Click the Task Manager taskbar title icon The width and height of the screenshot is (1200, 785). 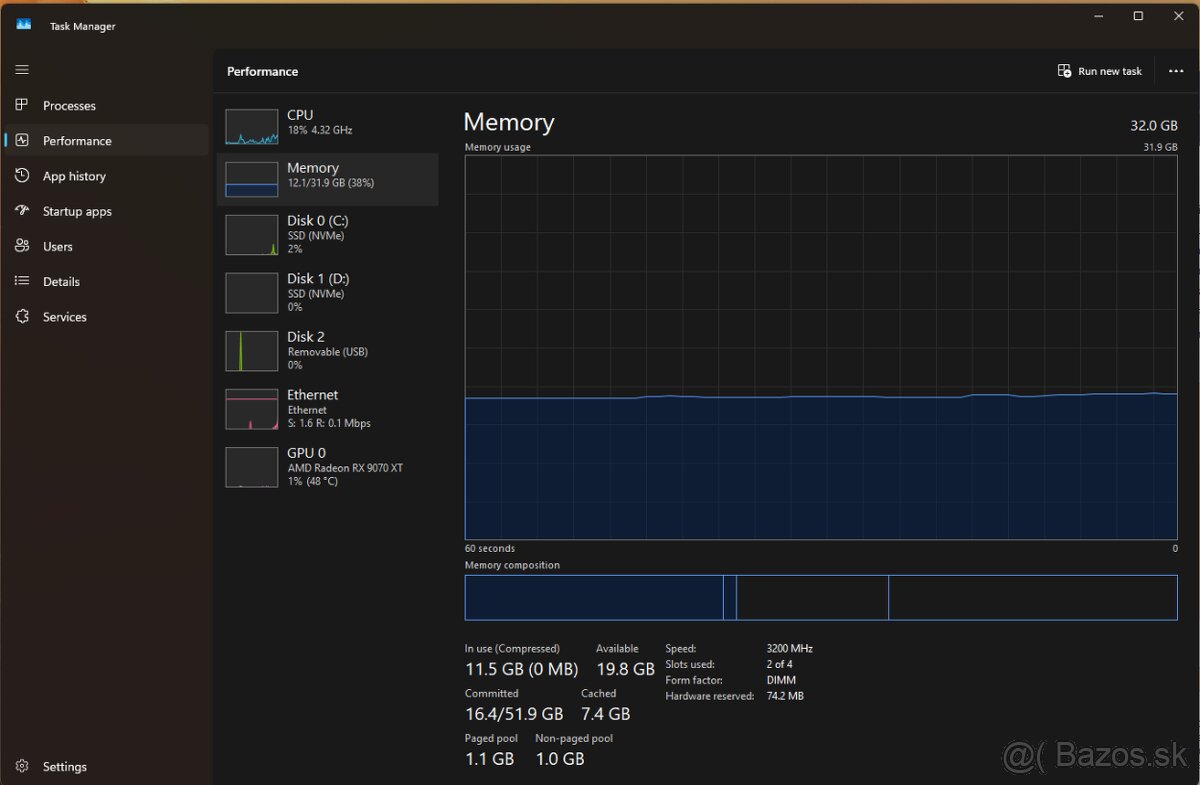pos(22,25)
